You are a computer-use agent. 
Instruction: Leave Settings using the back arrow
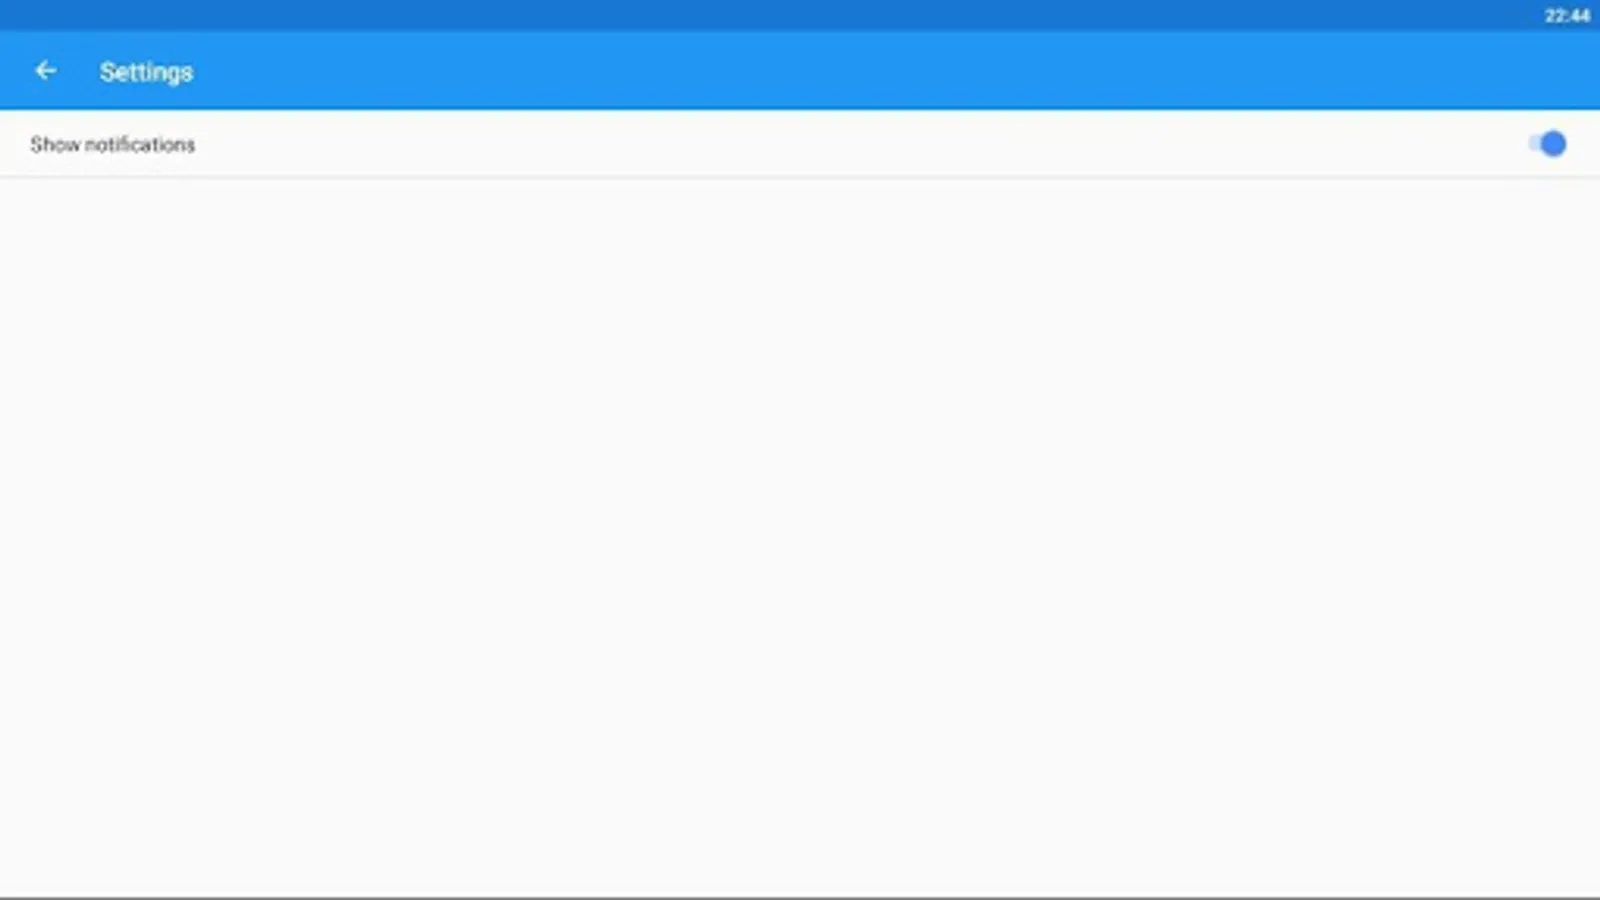(x=45, y=71)
